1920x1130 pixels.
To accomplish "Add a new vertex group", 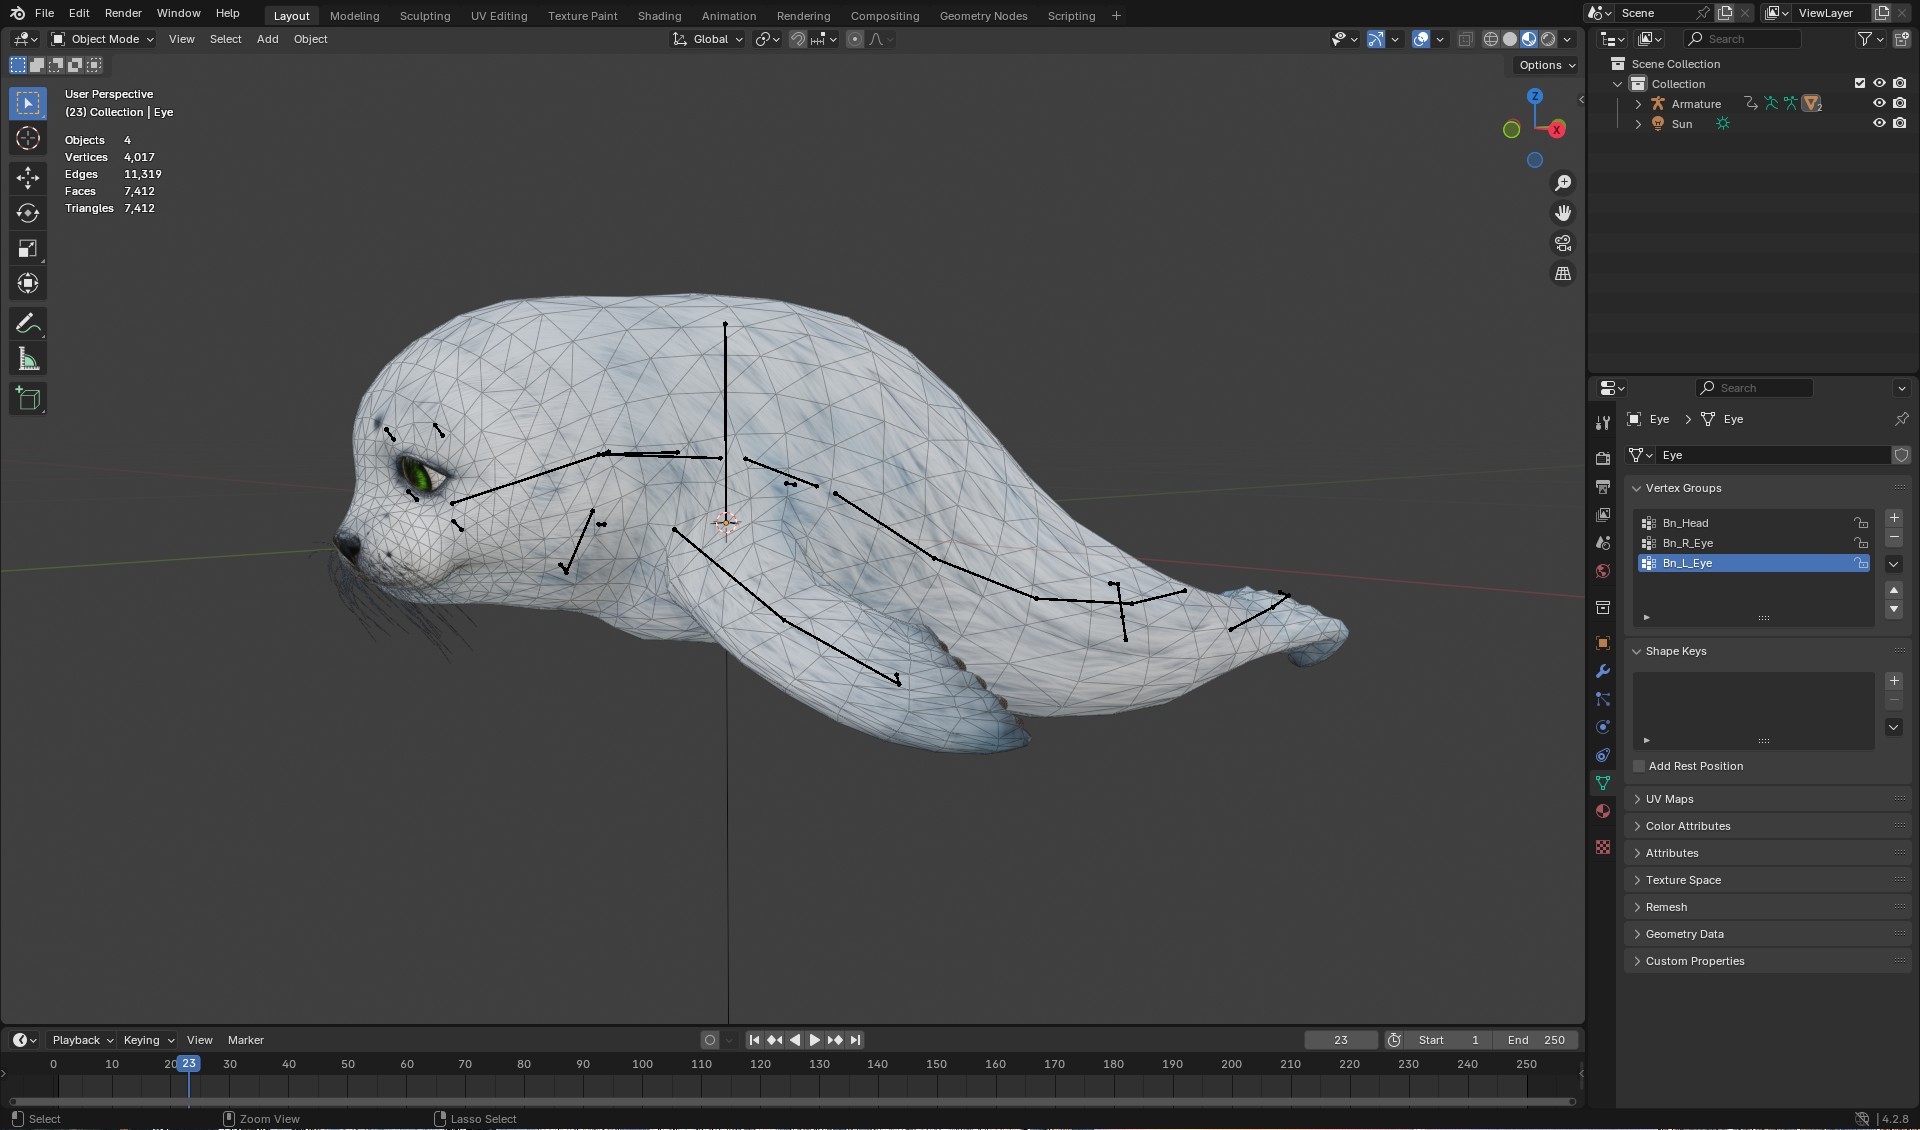I will (x=1893, y=518).
